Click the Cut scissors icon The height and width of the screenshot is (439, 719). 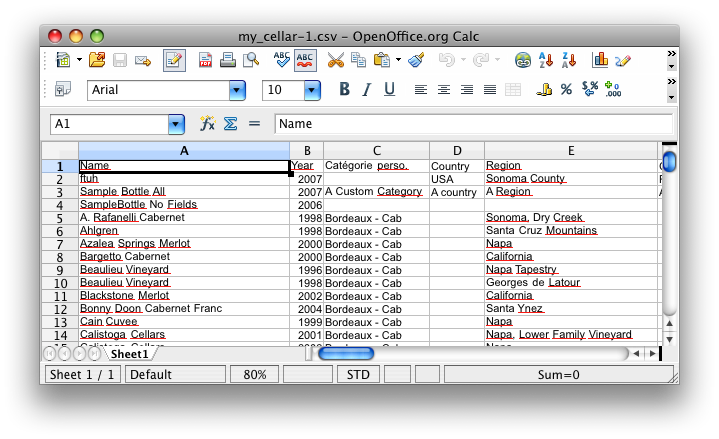coord(336,60)
